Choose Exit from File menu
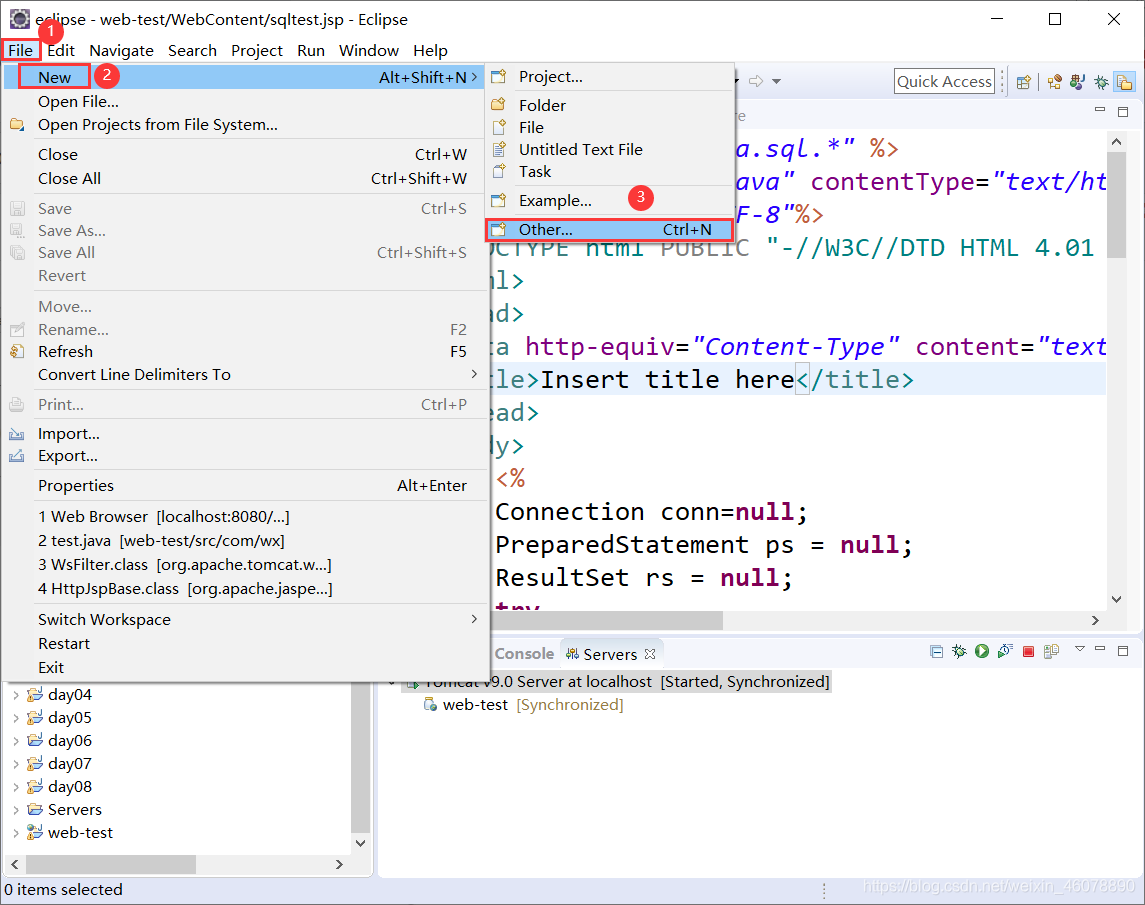 245,668
